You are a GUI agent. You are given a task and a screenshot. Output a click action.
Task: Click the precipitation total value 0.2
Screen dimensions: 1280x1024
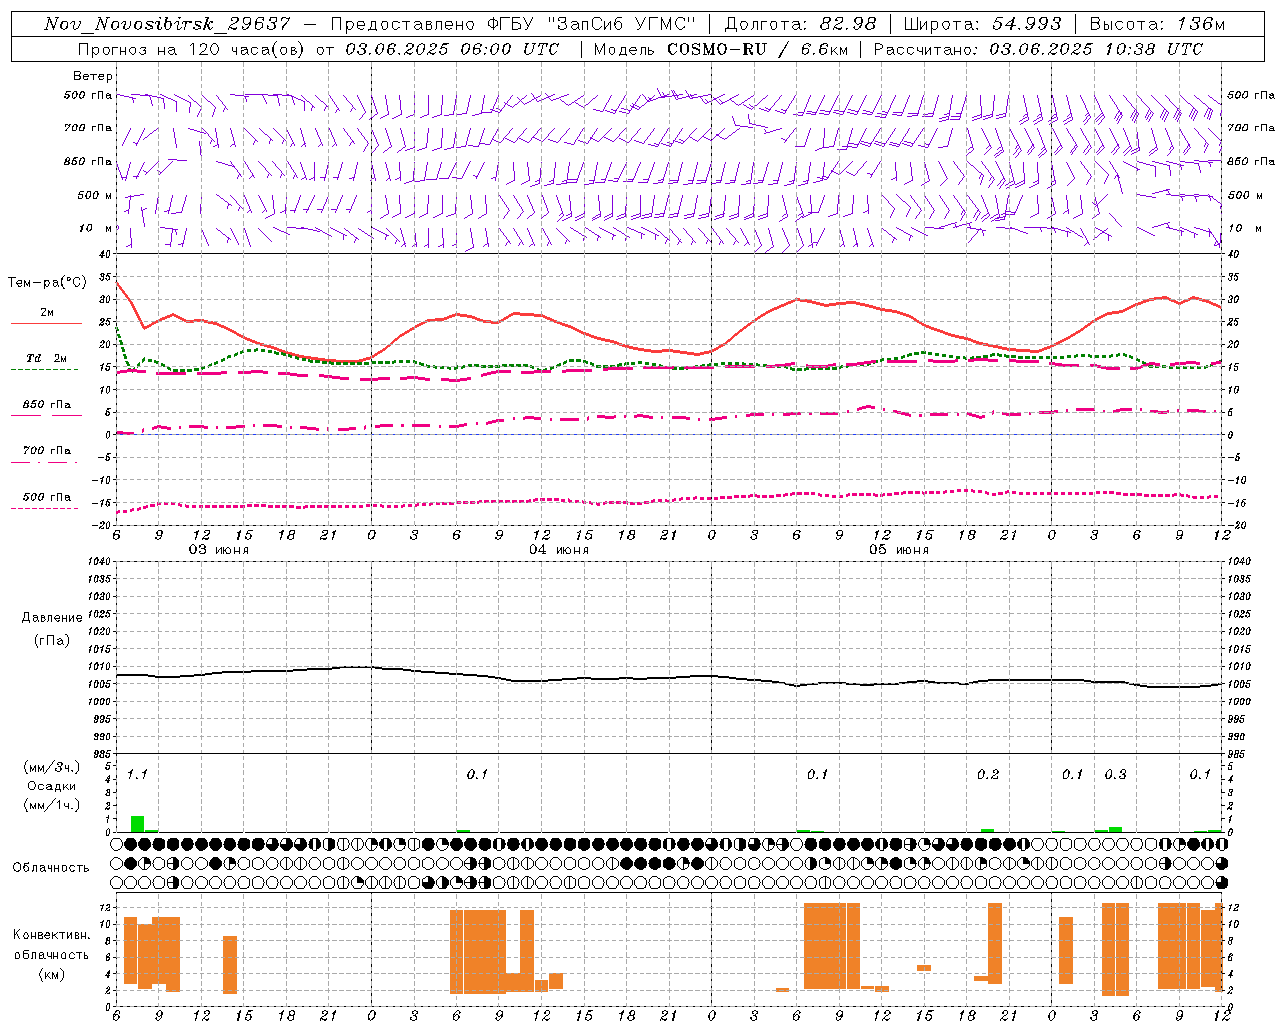click(x=988, y=774)
